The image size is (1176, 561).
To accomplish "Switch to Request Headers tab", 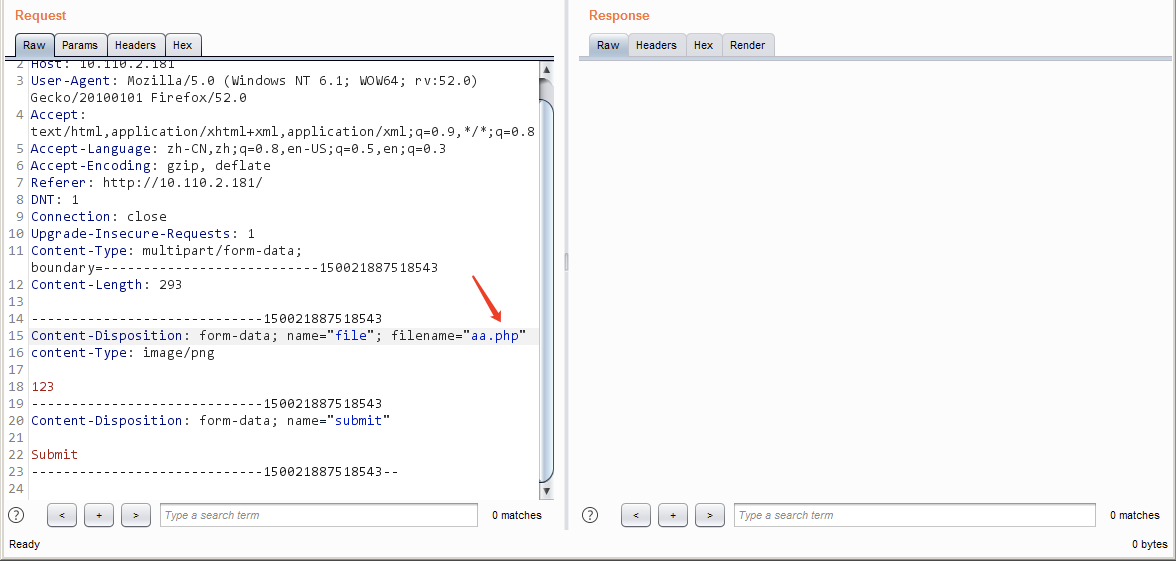I will 135,45.
